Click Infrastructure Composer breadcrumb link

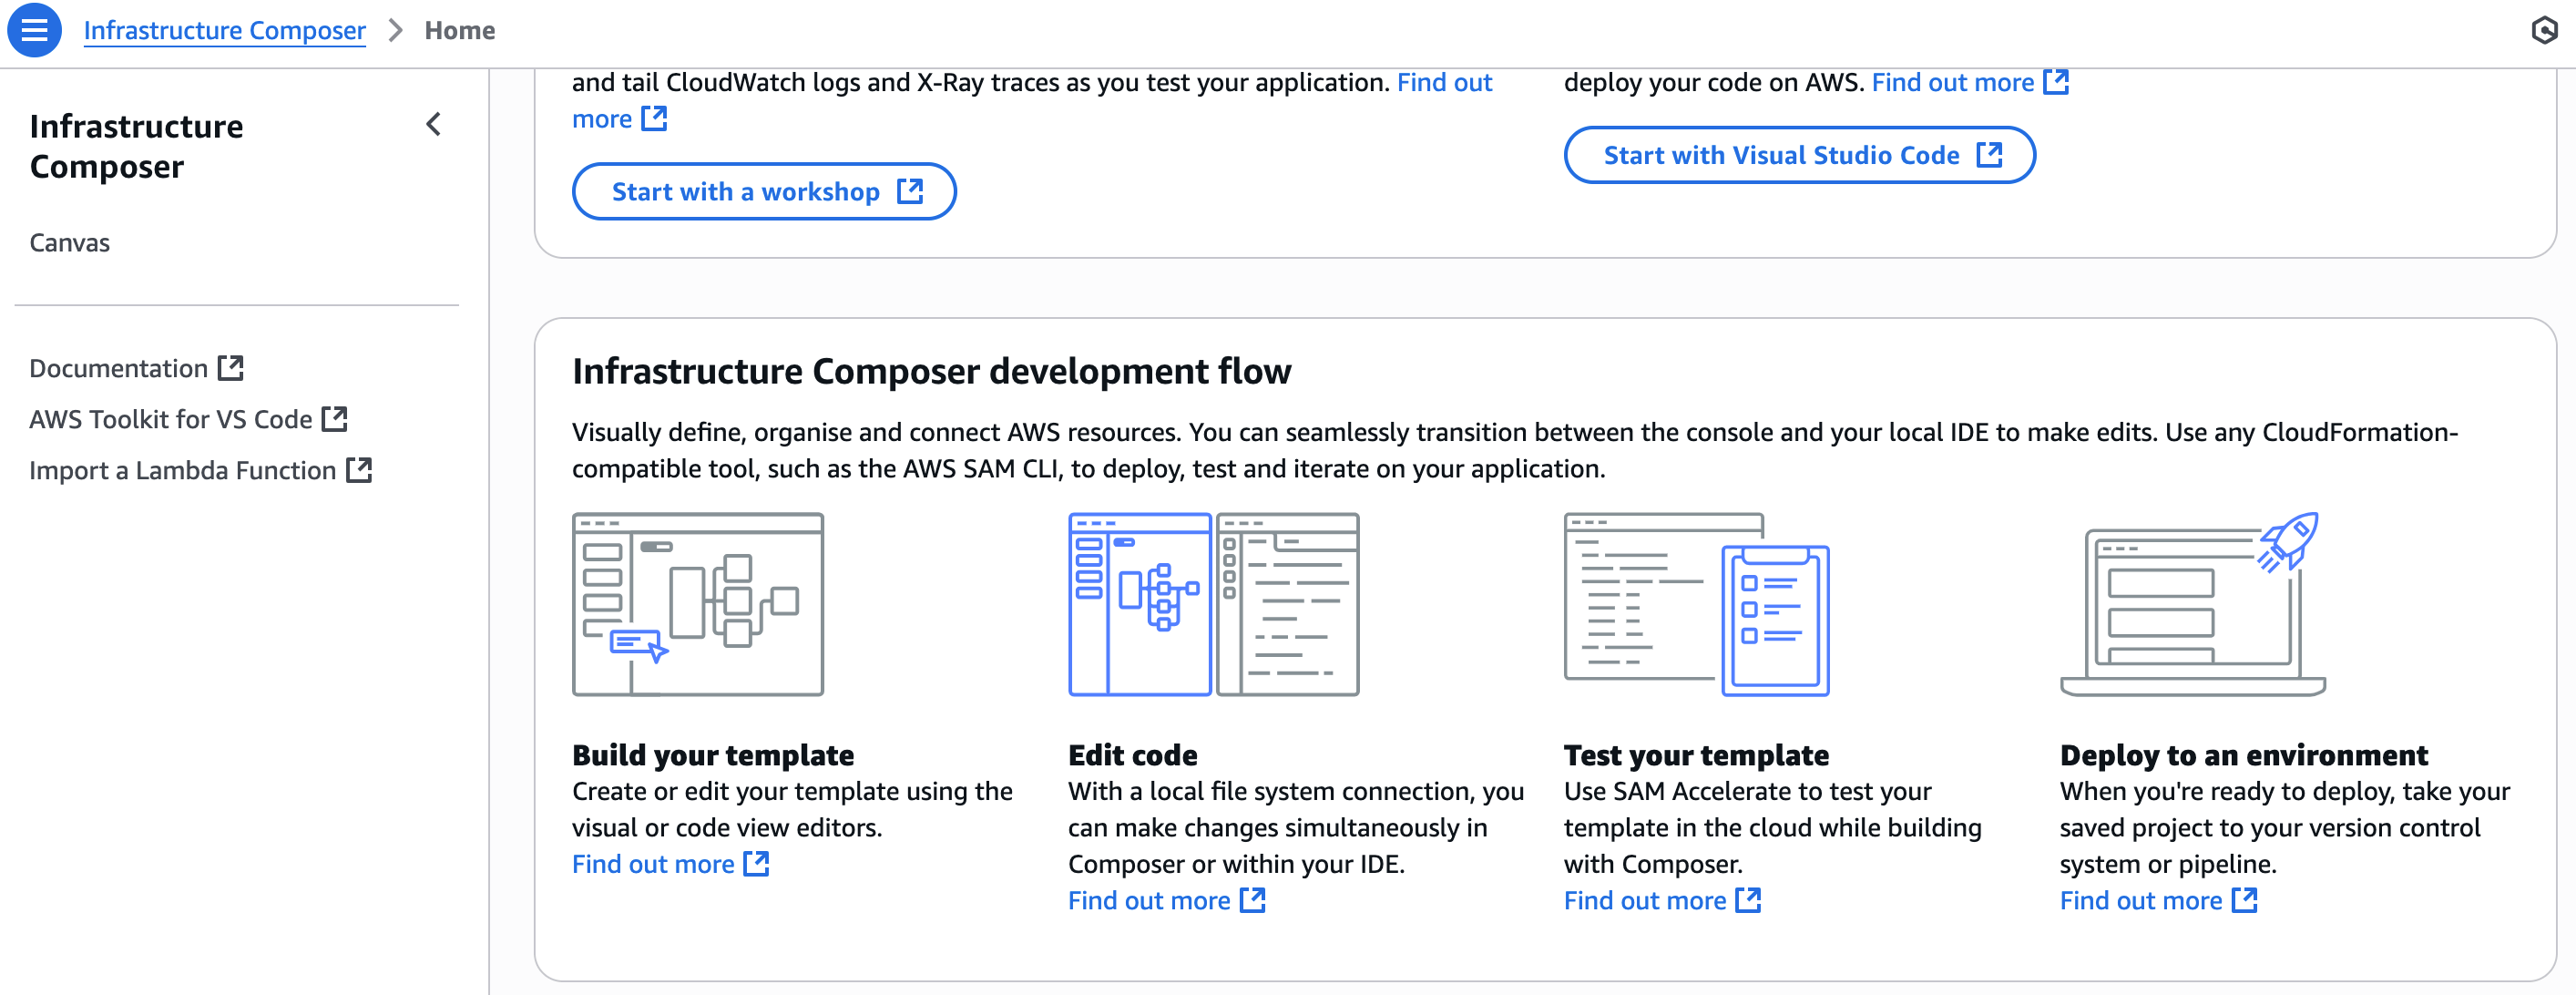224,30
